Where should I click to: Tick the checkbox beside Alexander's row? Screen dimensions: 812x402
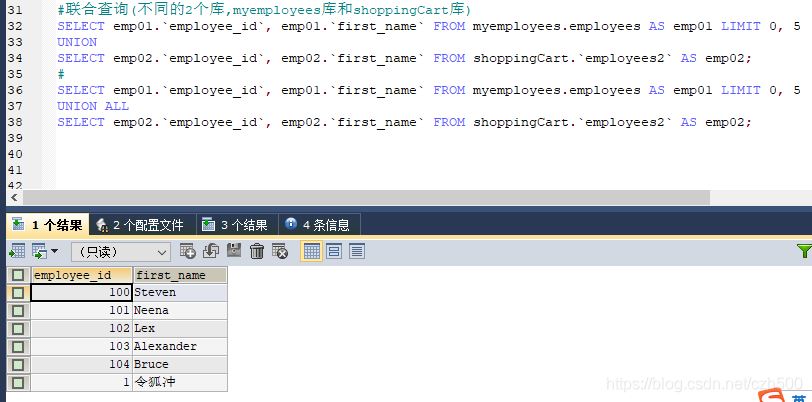coord(18,346)
